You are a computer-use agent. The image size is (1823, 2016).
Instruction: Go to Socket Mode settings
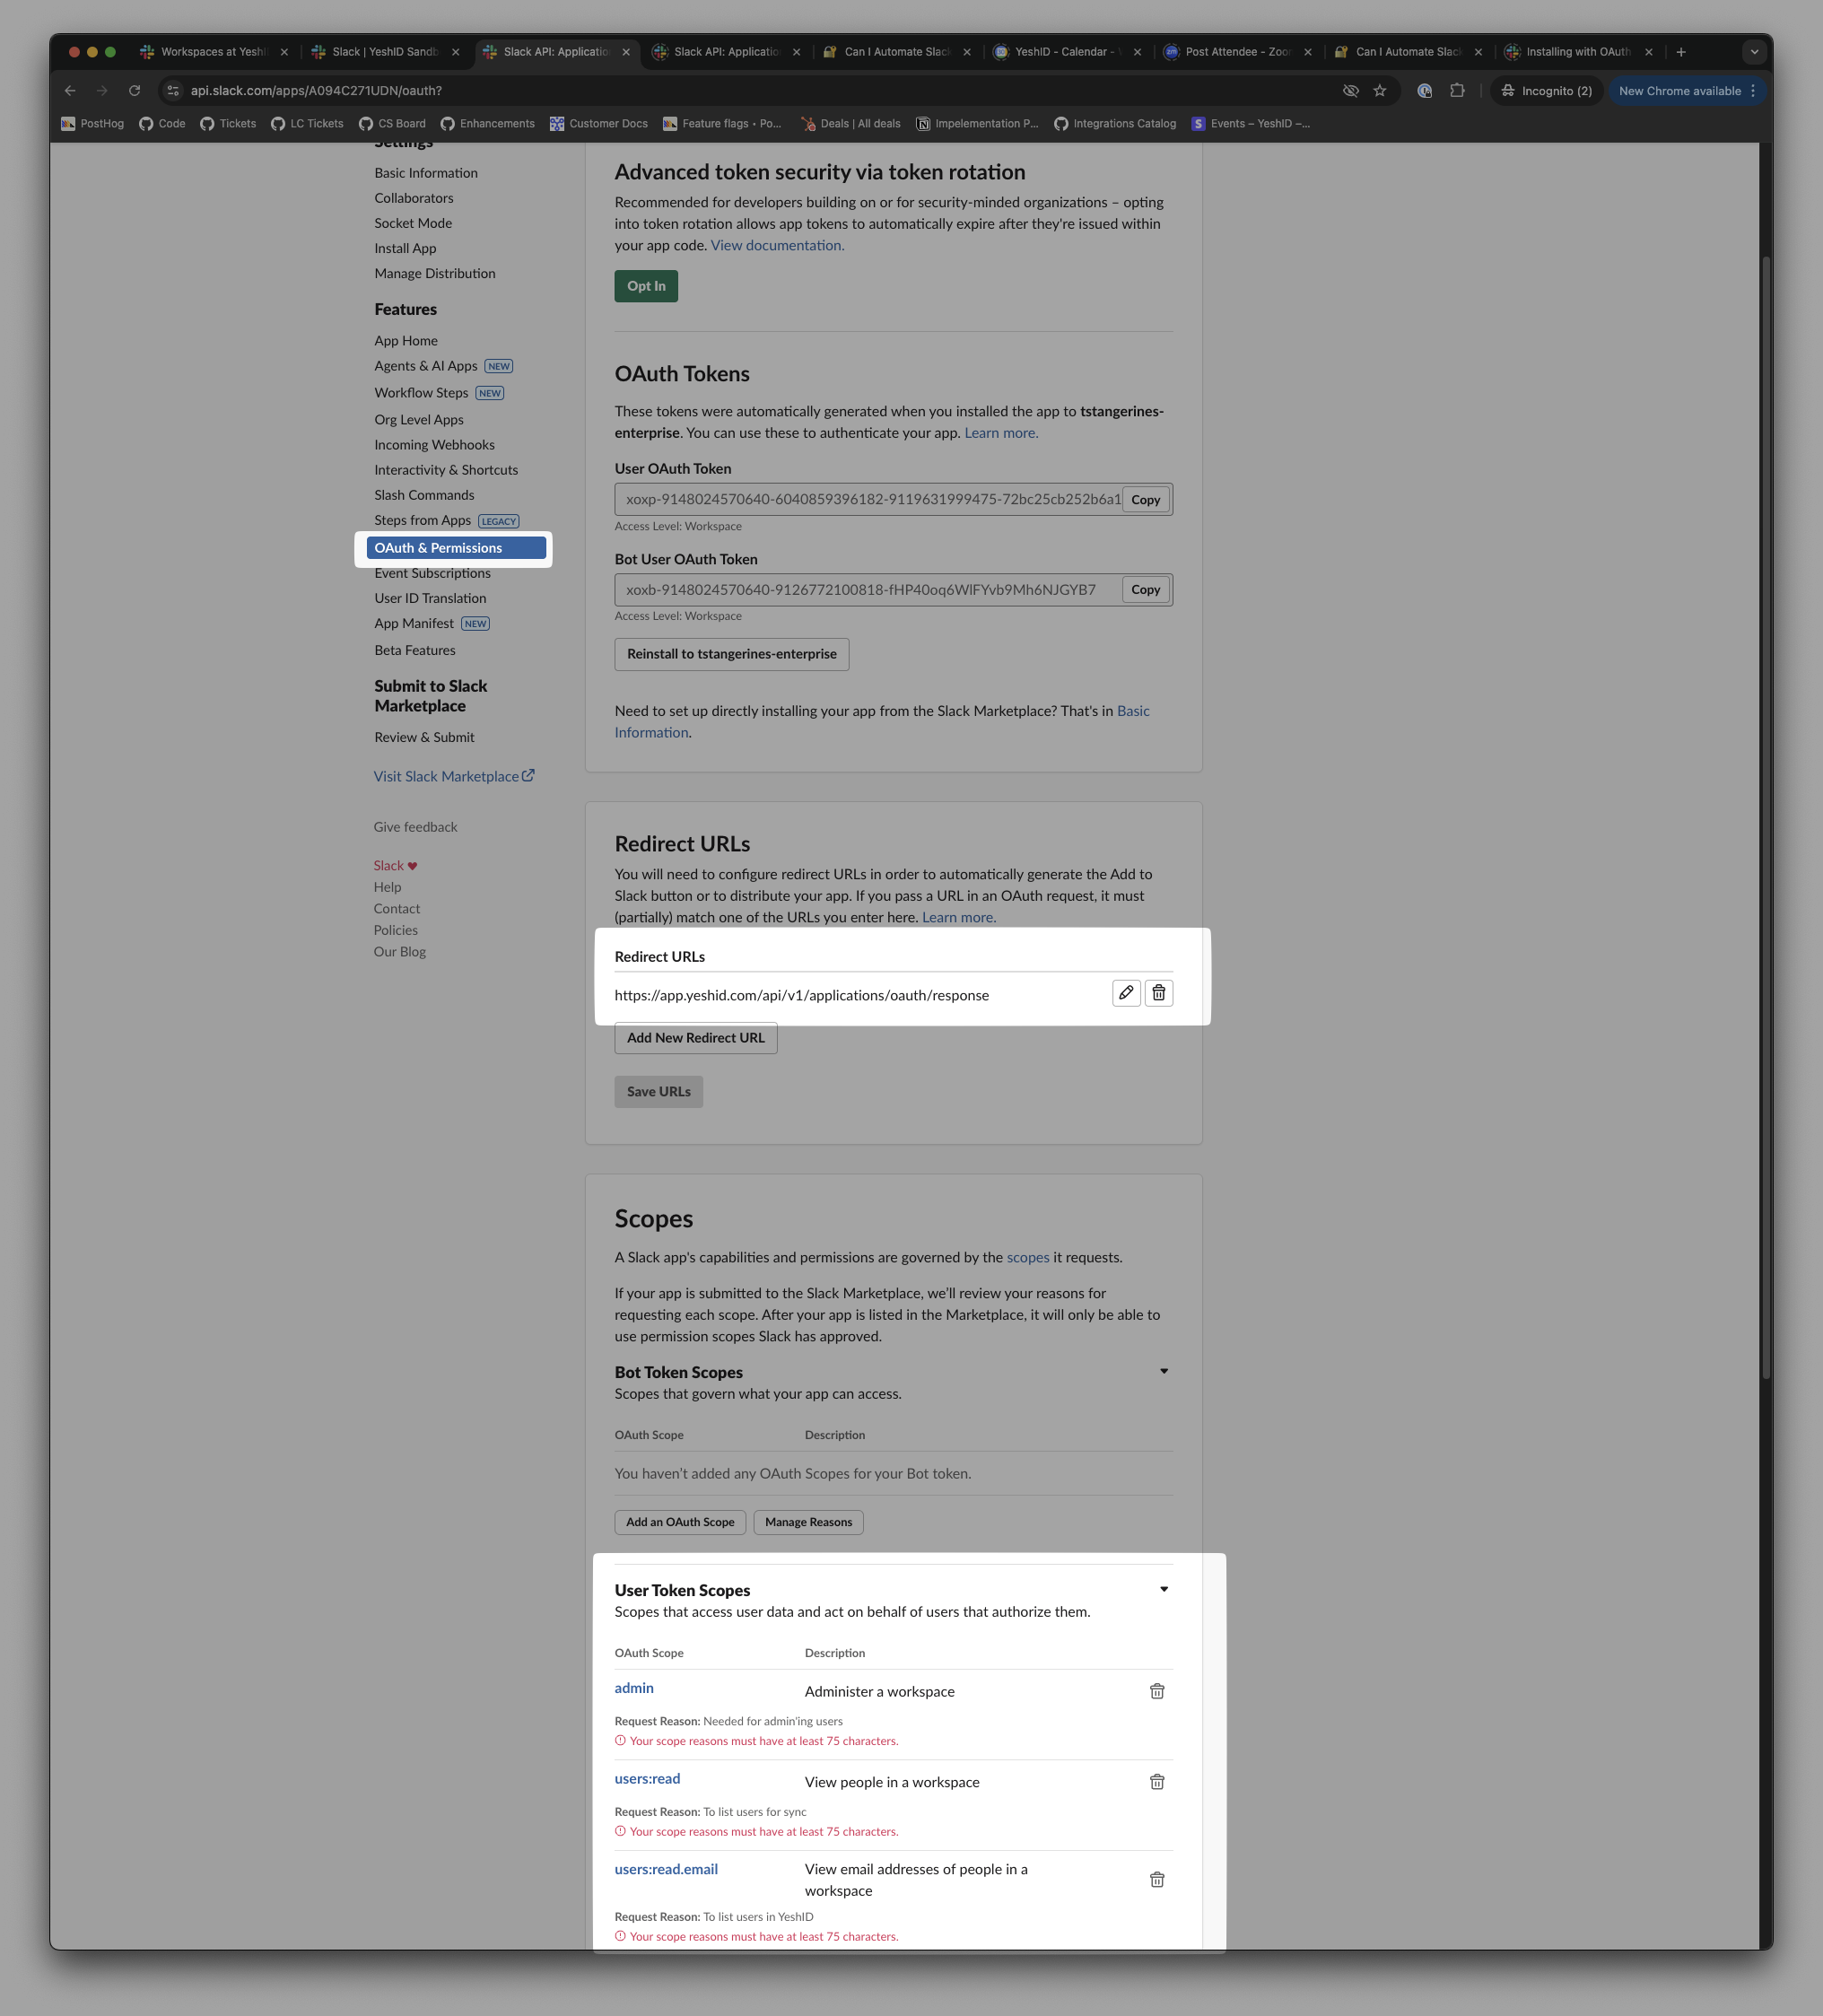click(x=413, y=223)
